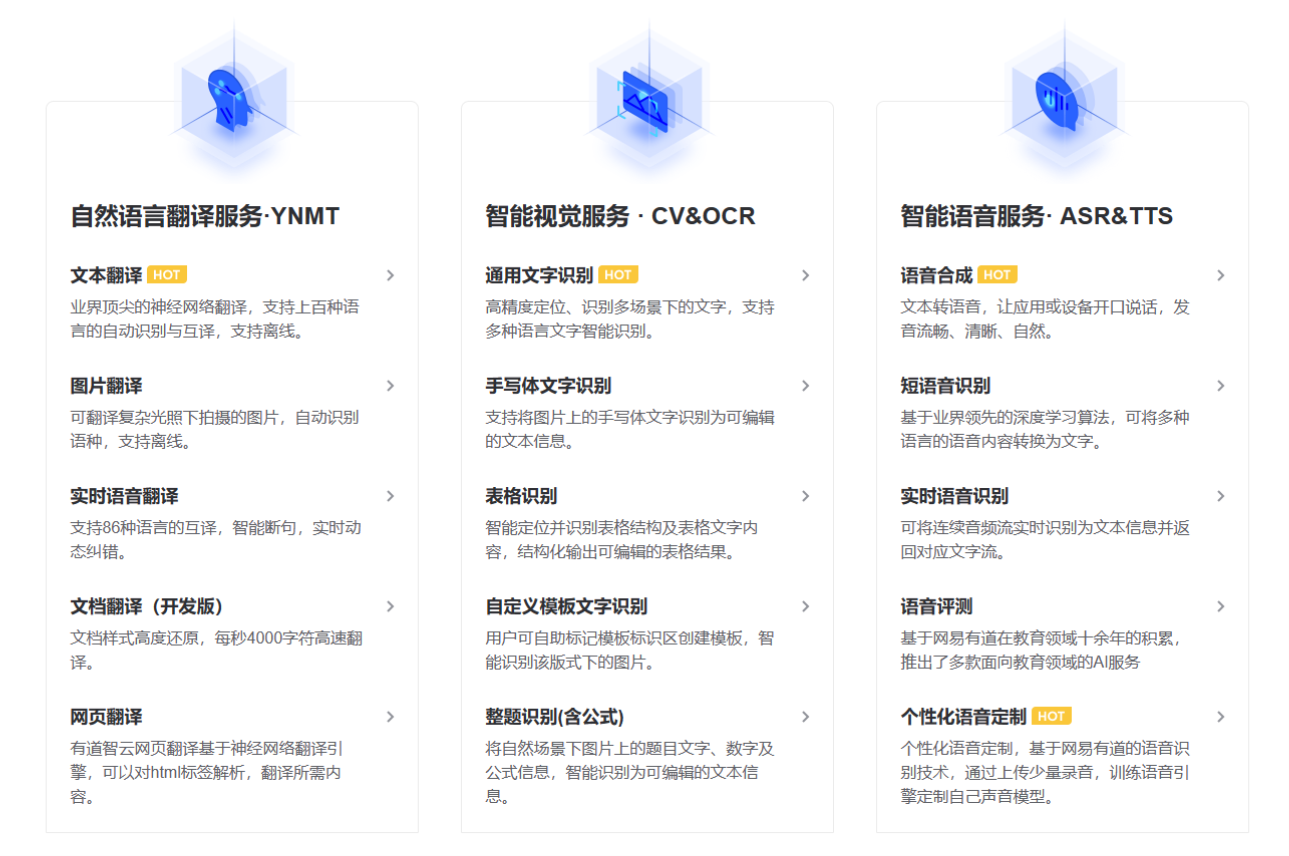Viewport: 1289px width, 856px height.
Task: Click the HOT badge beside 通用文字识别
Action: tap(618, 275)
